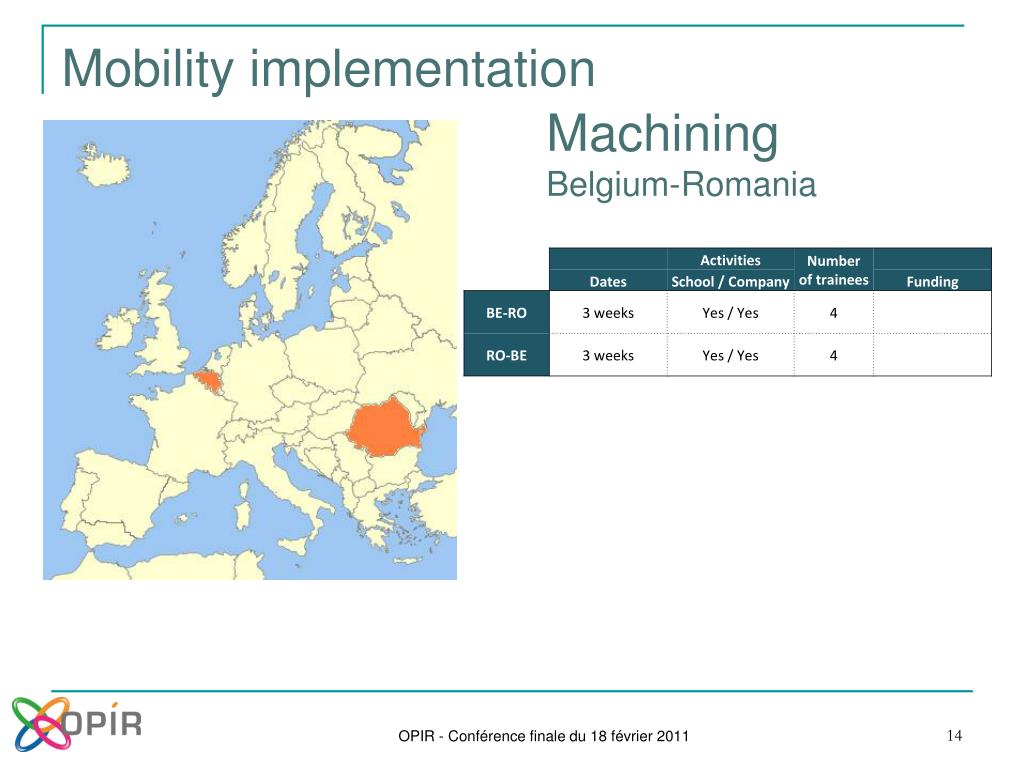Click the Europe map image
Viewport: 1024px width, 768px height.
(249, 349)
